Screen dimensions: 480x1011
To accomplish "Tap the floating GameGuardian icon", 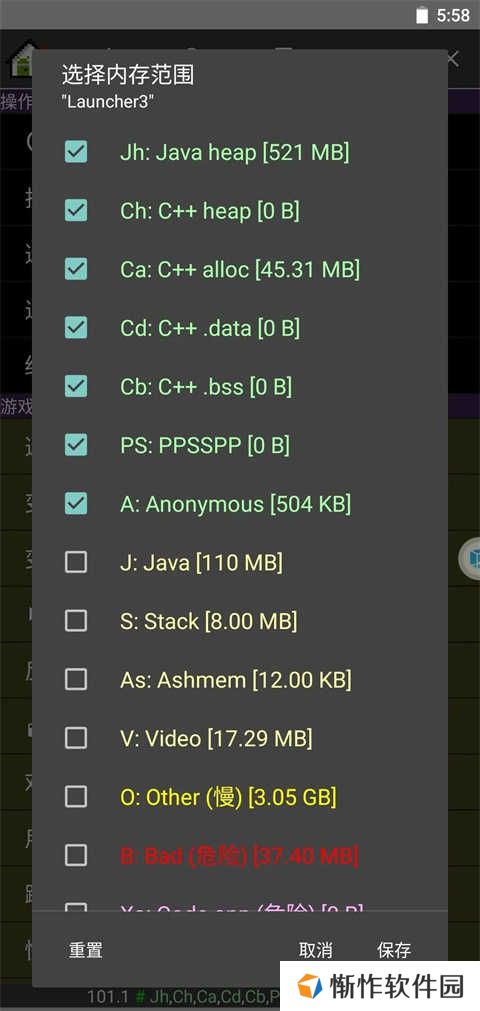I will tap(470, 559).
